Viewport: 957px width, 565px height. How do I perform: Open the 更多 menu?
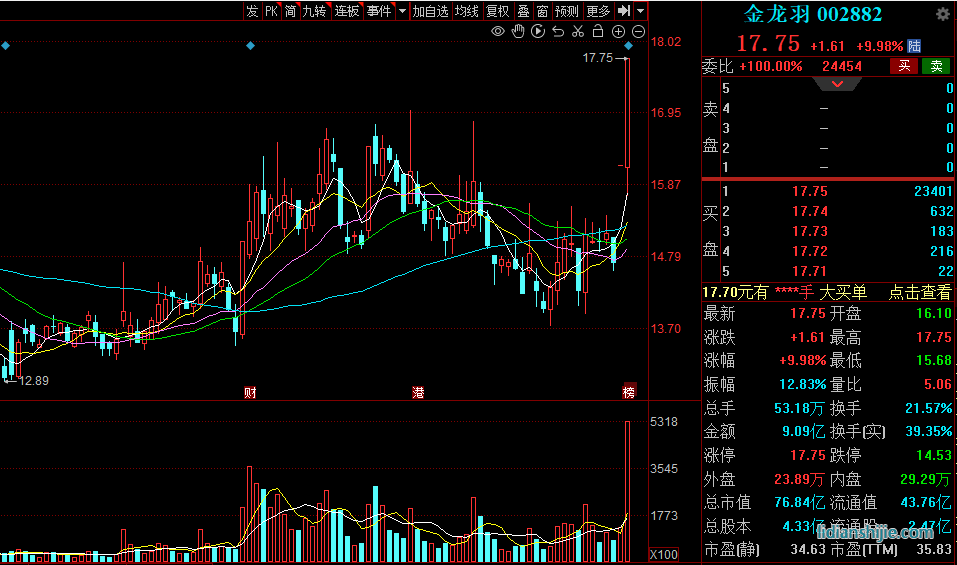tap(598, 11)
